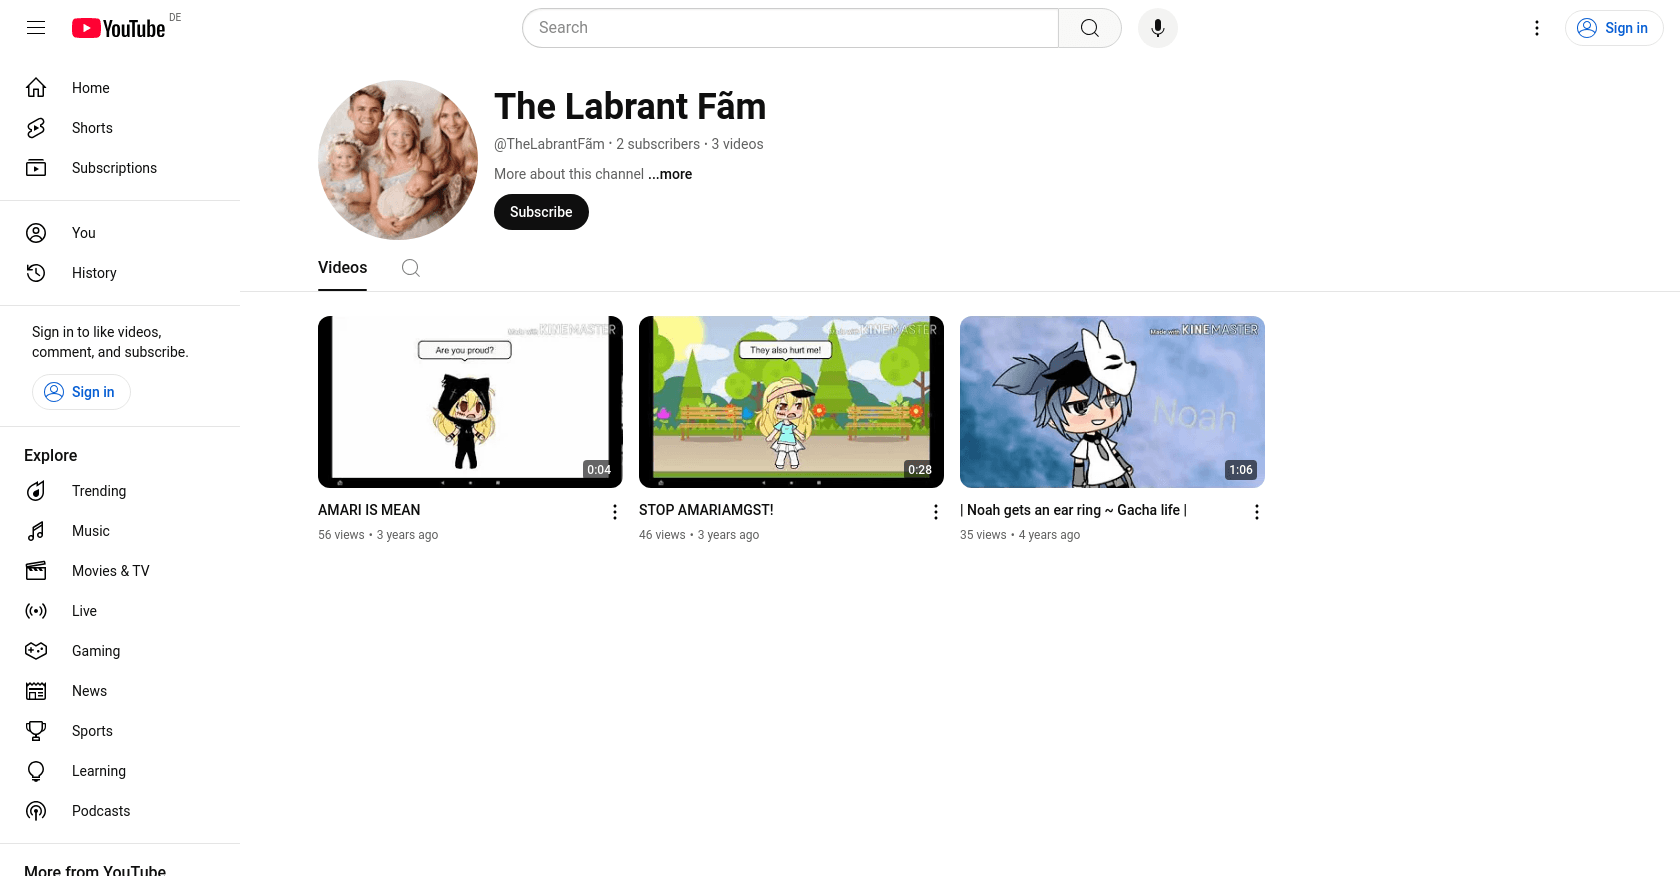This screenshot has height=876, width=1680.
Task: Open settings three-dot menu in header
Action: pyautogui.click(x=1537, y=28)
